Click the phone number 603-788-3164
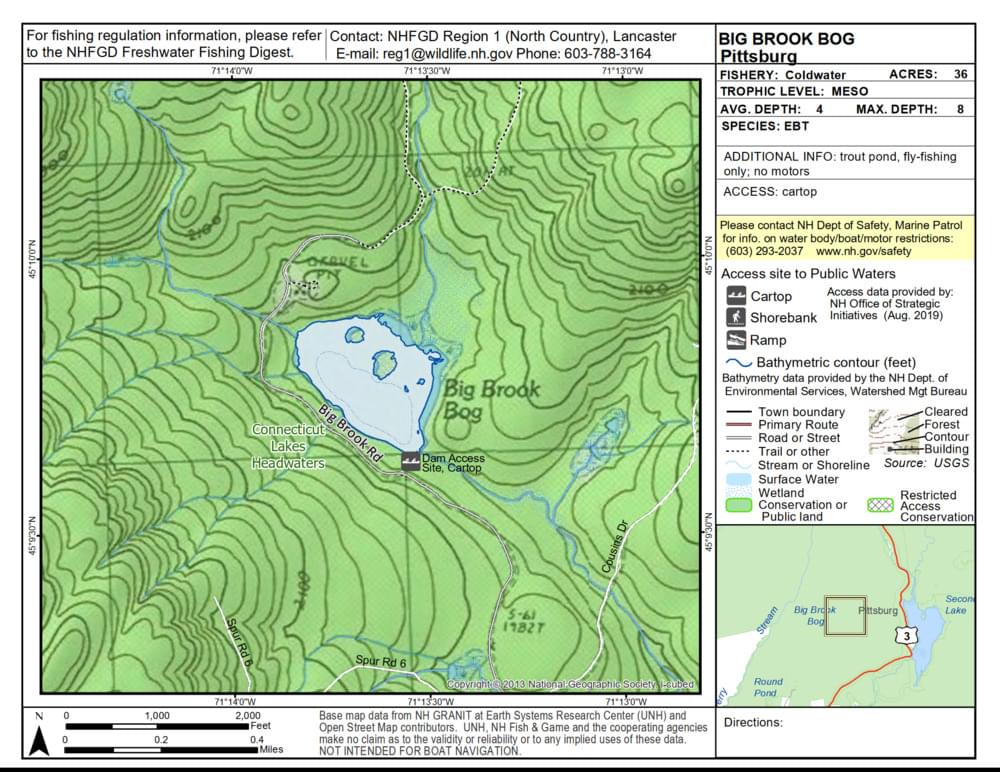This screenshot has width=1000, height=772. tap(607, 54)
